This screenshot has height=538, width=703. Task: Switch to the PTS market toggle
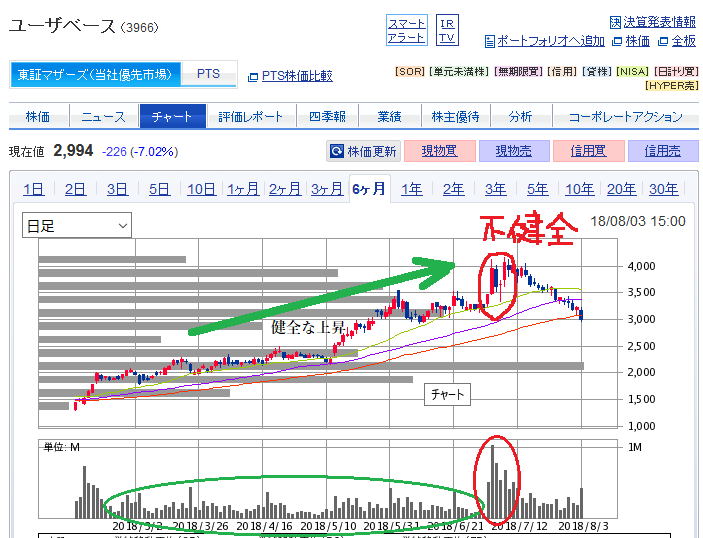[x=208, y=75]
